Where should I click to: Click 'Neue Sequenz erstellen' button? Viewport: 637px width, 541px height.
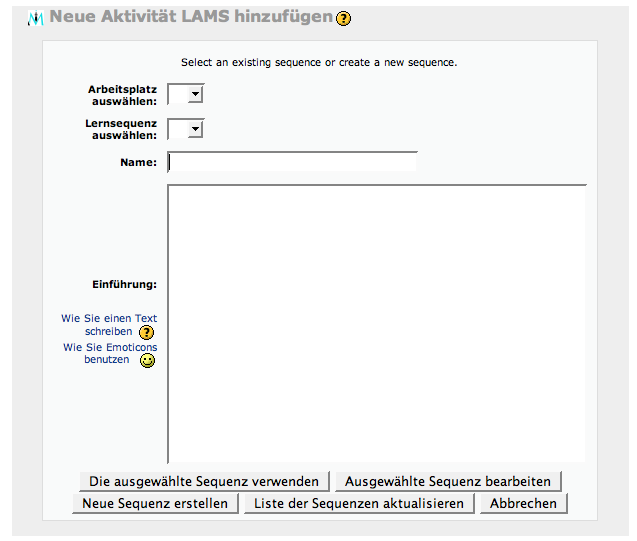tap(155, 503)
